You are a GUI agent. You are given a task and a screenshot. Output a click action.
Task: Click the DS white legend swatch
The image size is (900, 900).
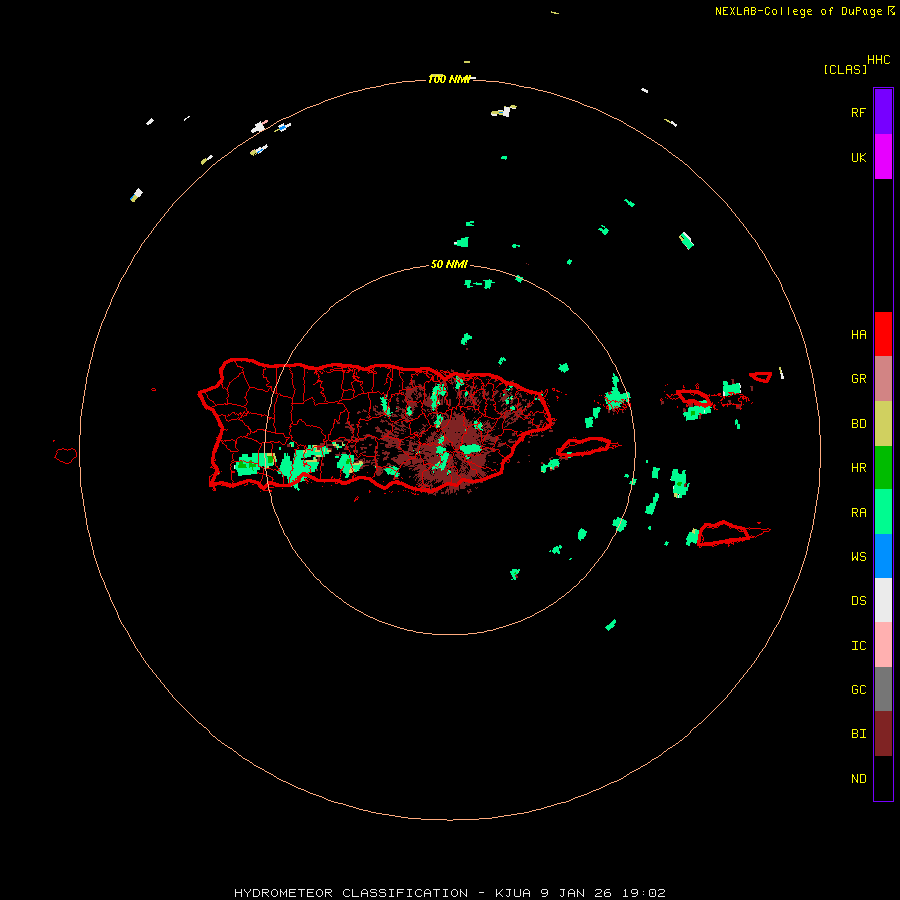pyautogui.click(x=883, y=600)
